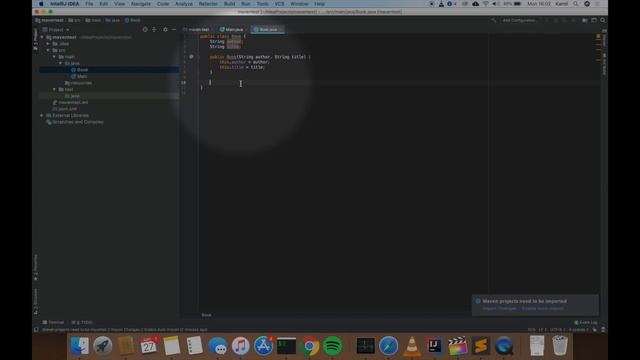
Task: Open Google Chrome in the dock
Action: pos(310,346)
